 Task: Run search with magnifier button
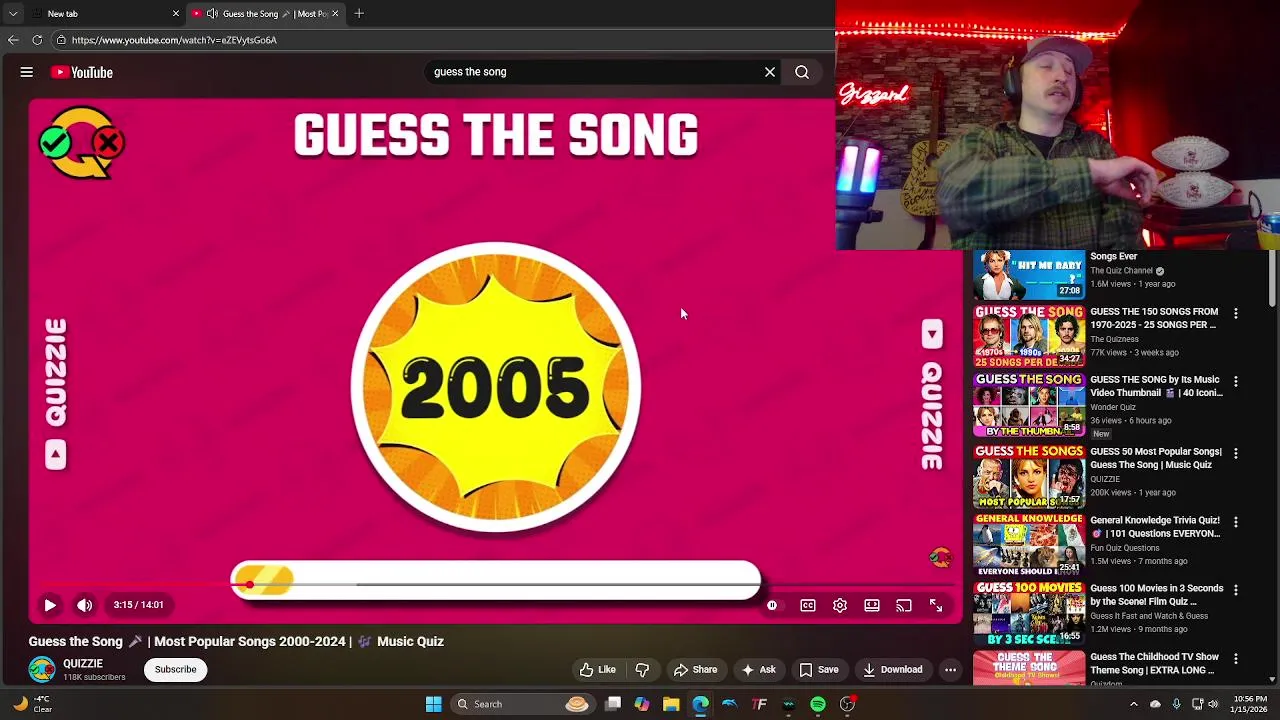(802, 72)
